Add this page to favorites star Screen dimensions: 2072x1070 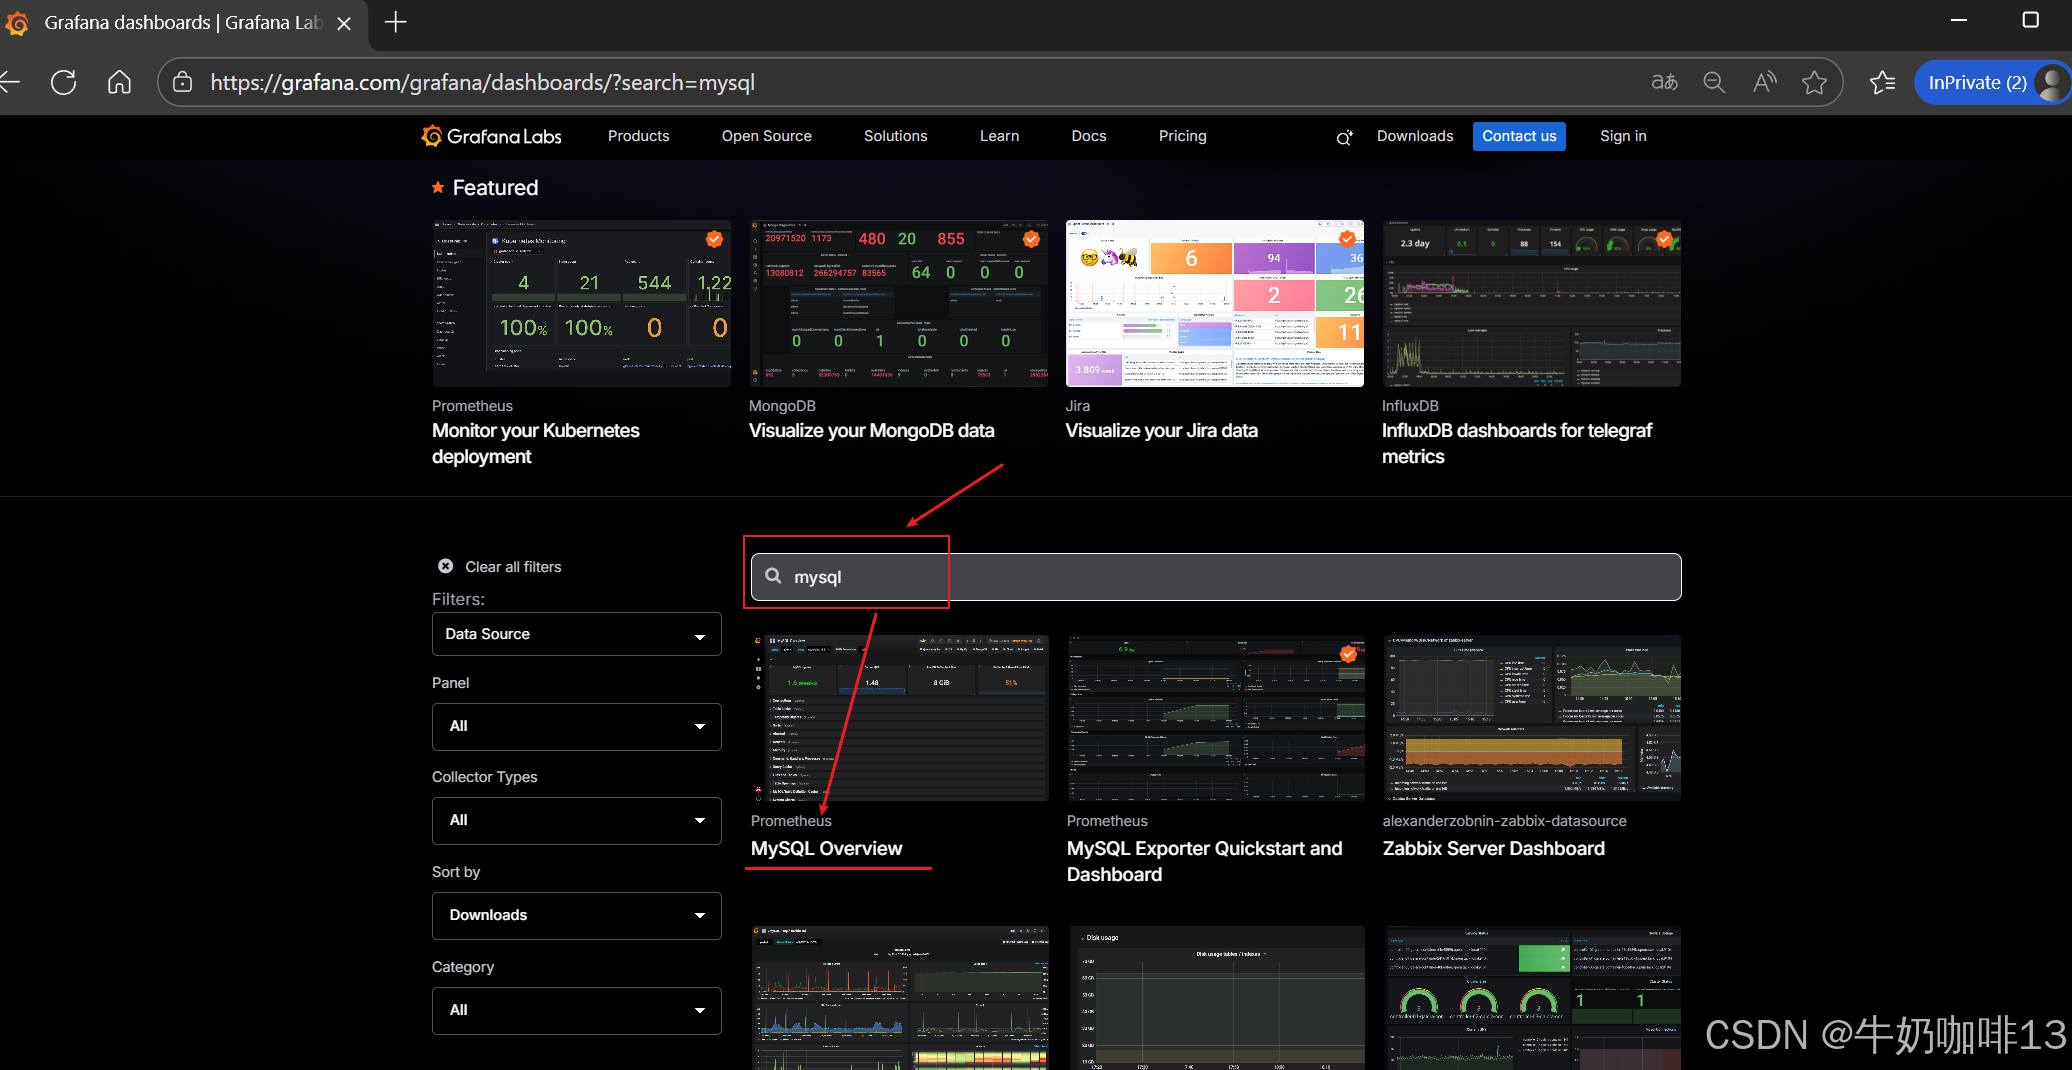[1814, 82]
